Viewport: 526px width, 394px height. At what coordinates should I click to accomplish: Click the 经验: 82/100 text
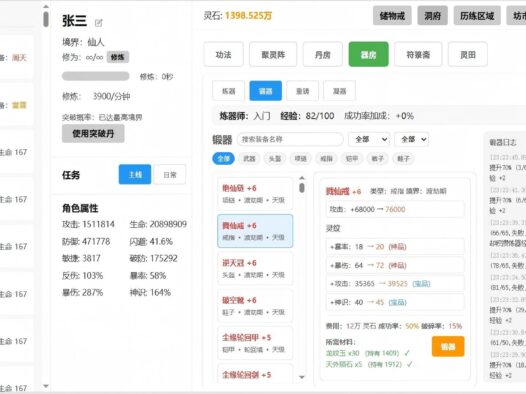(x=307, y=116)
